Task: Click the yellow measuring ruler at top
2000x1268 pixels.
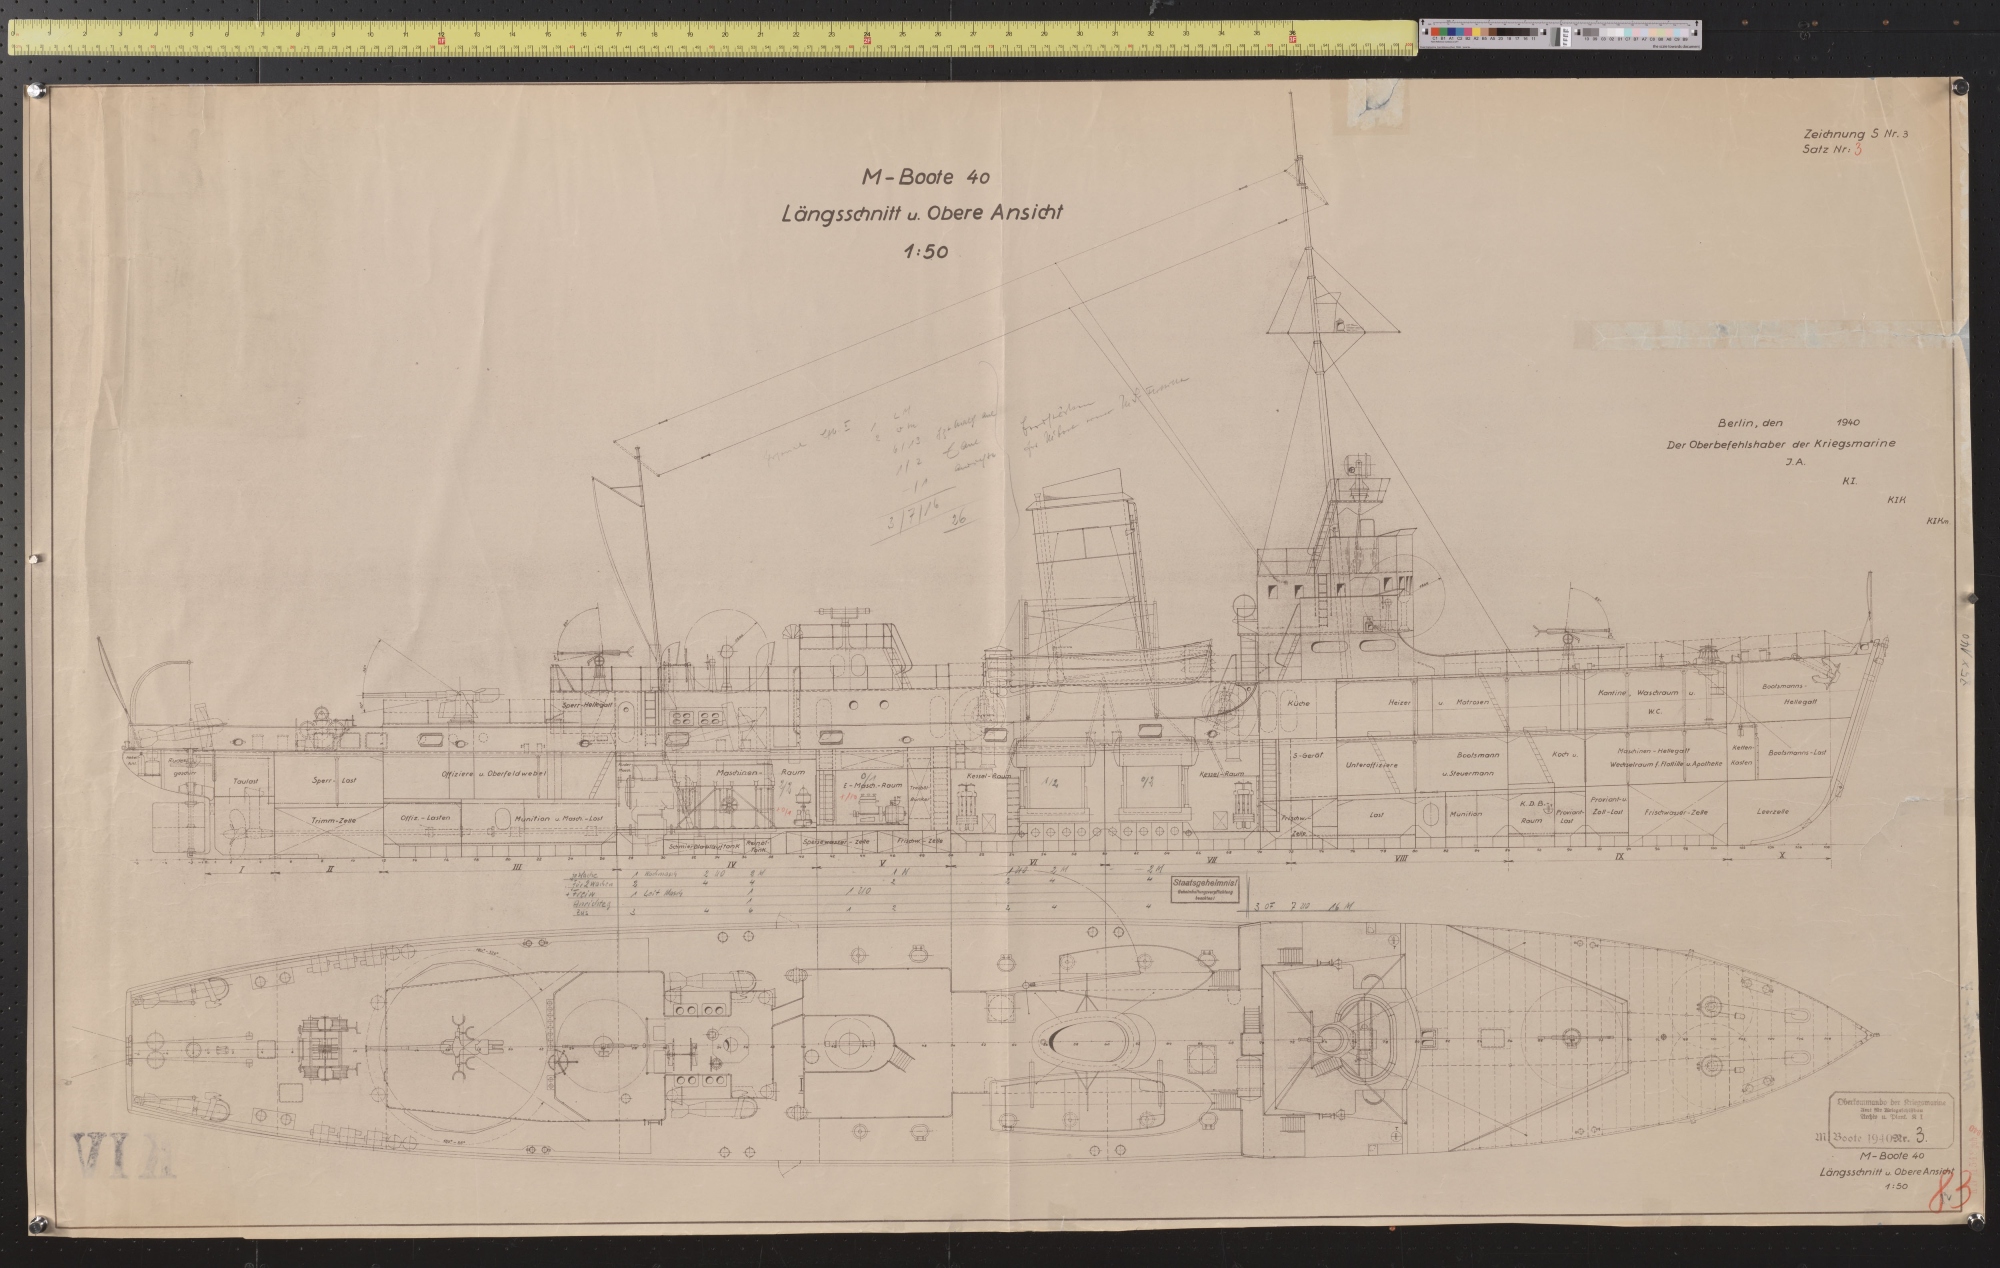Action: coord(710,38)
